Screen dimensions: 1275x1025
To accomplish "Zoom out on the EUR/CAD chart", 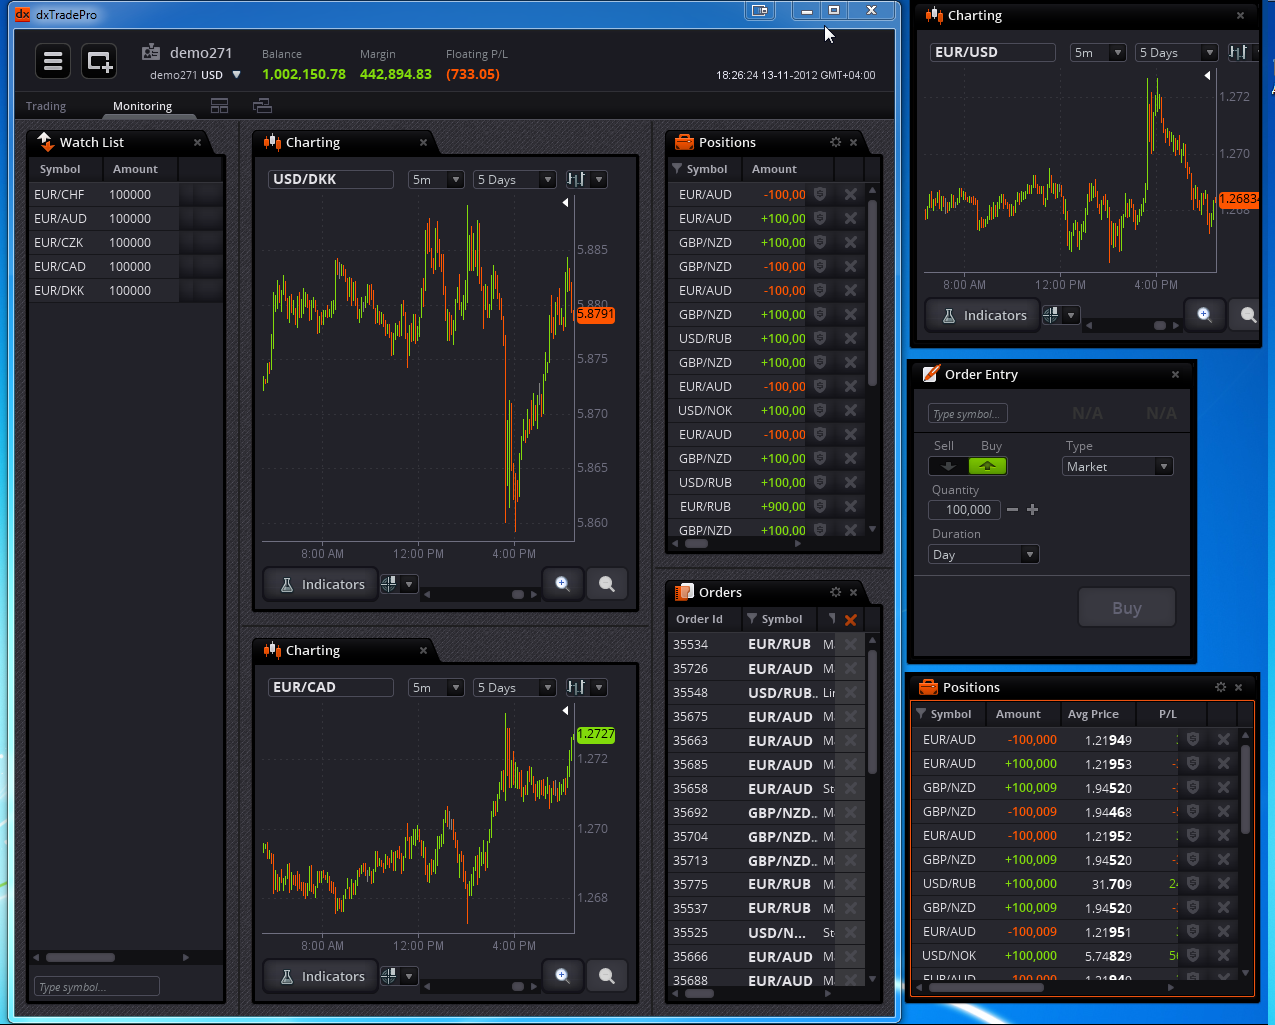I will pyautogui.click(x=606, y=976).
